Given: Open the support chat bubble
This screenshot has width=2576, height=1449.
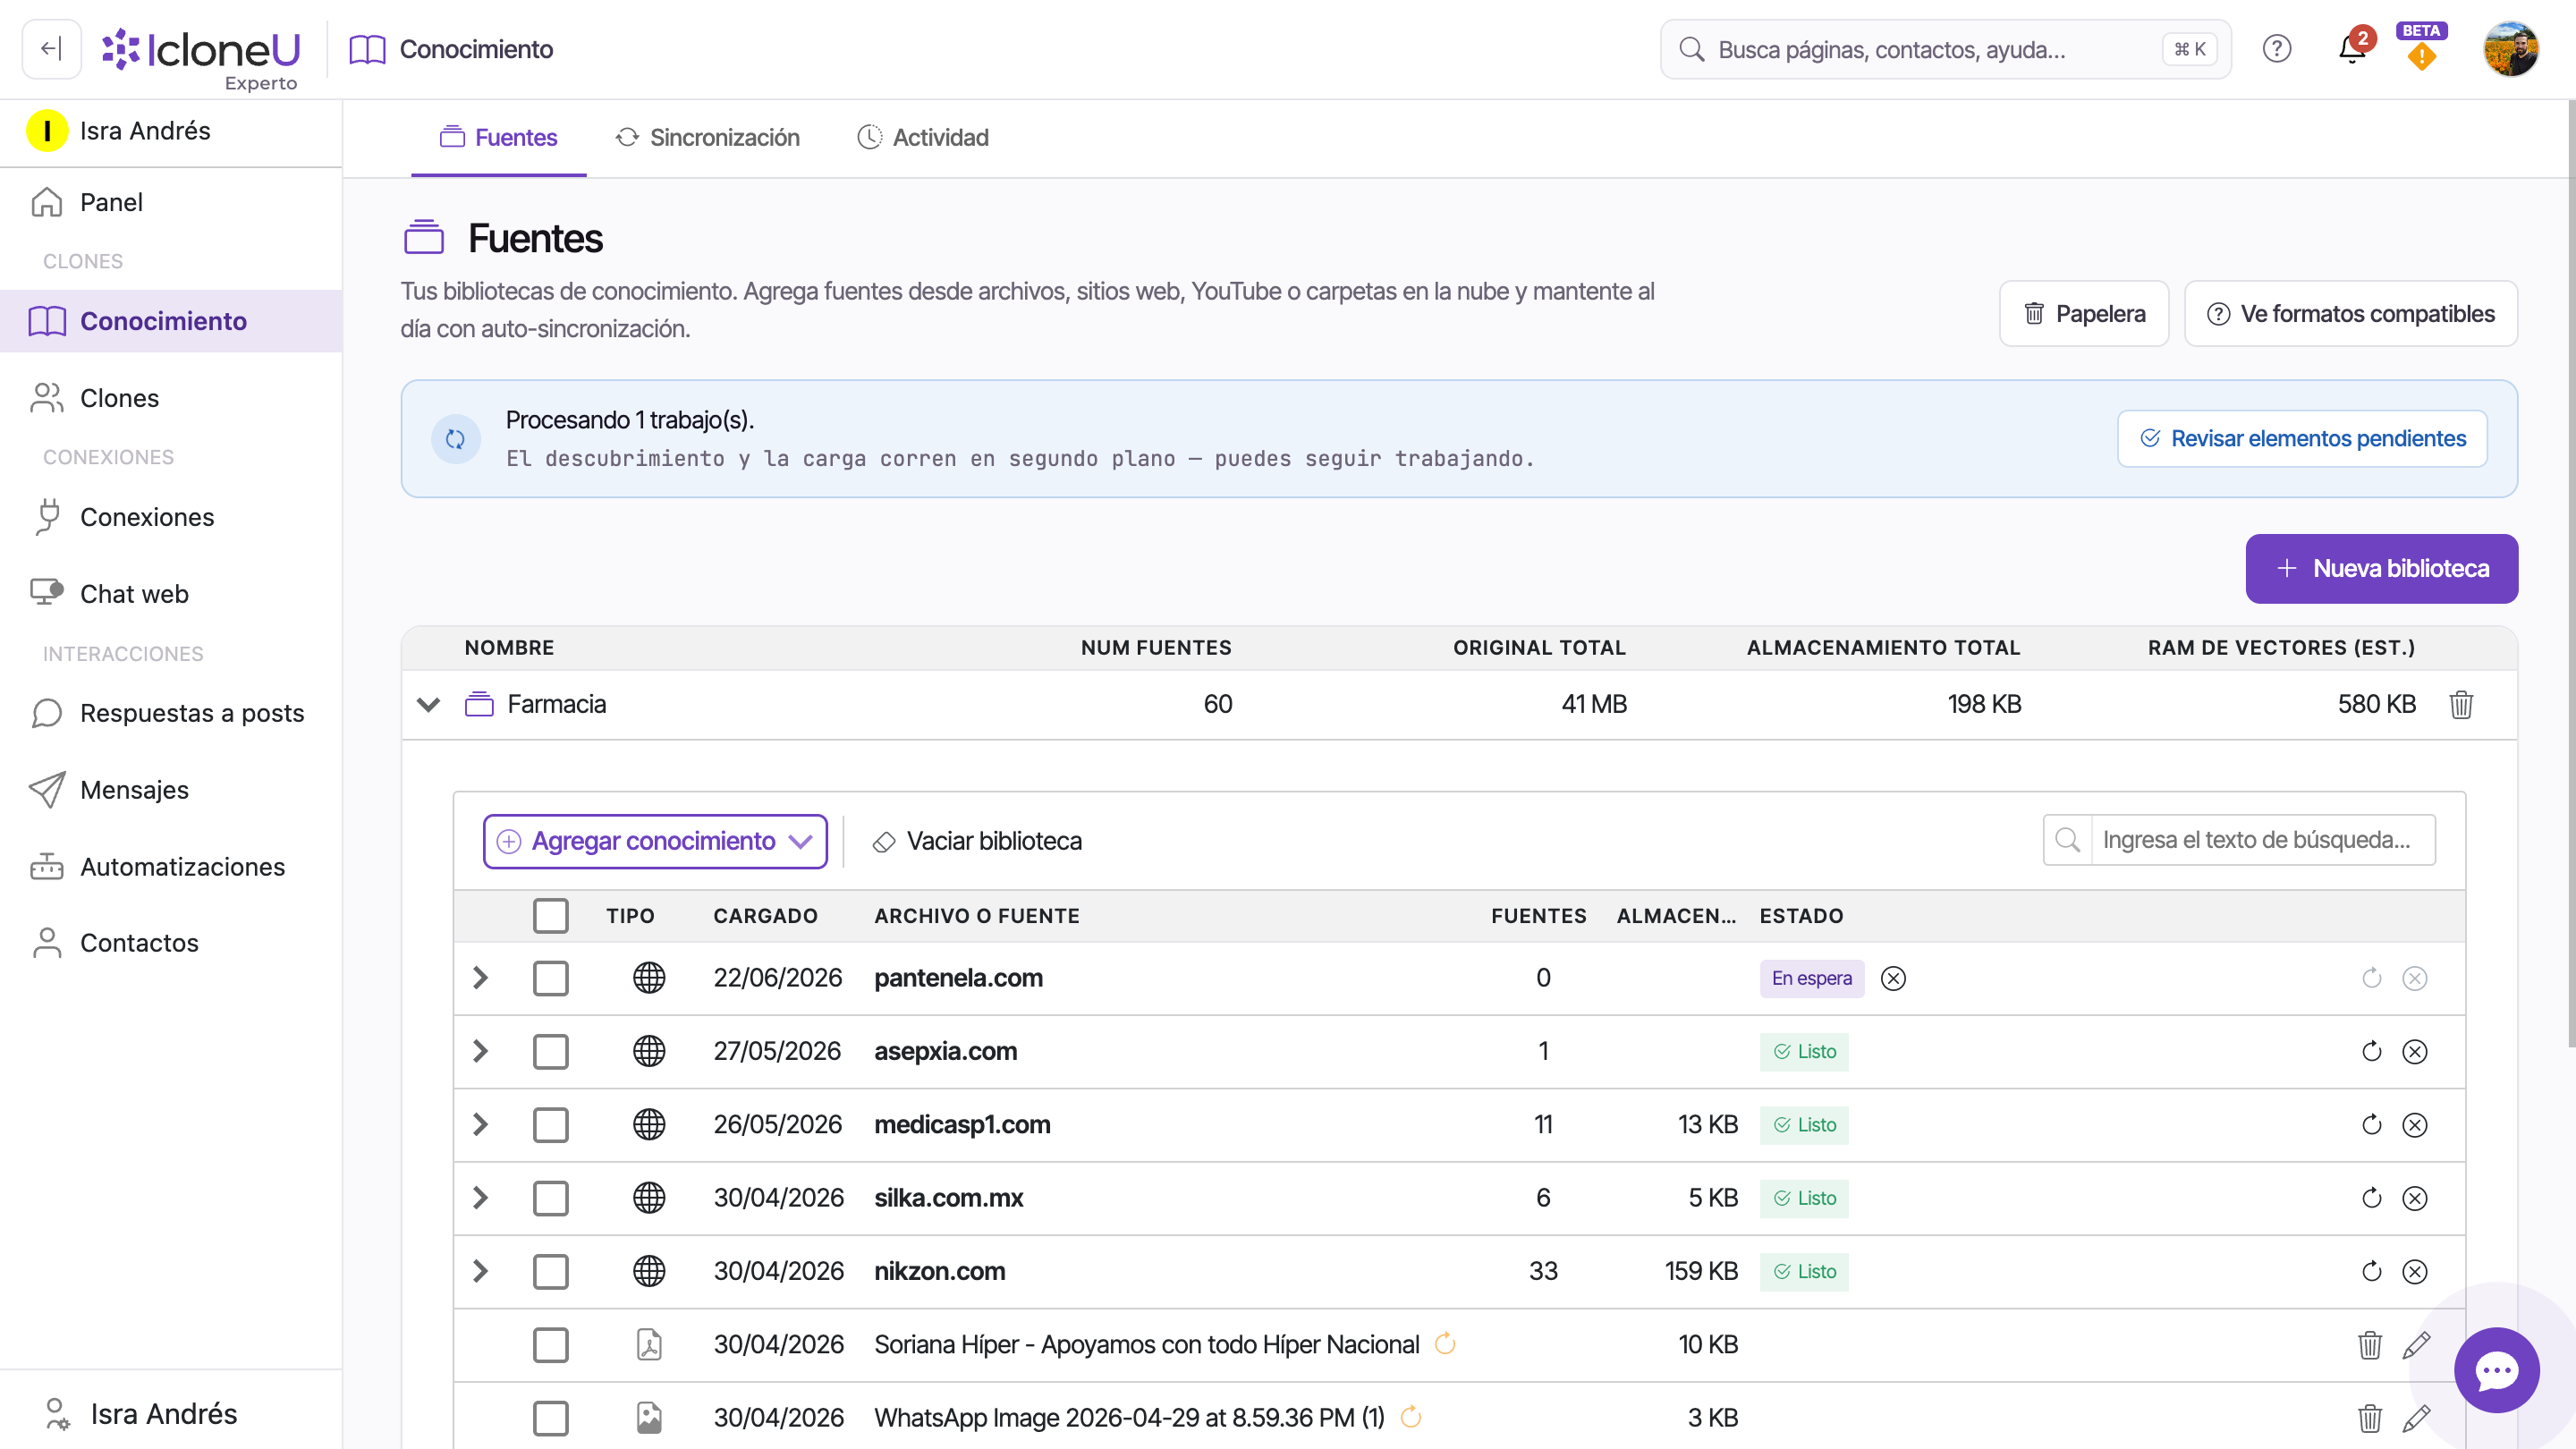Looking at the screenshot, I should coord(2496,1370).
